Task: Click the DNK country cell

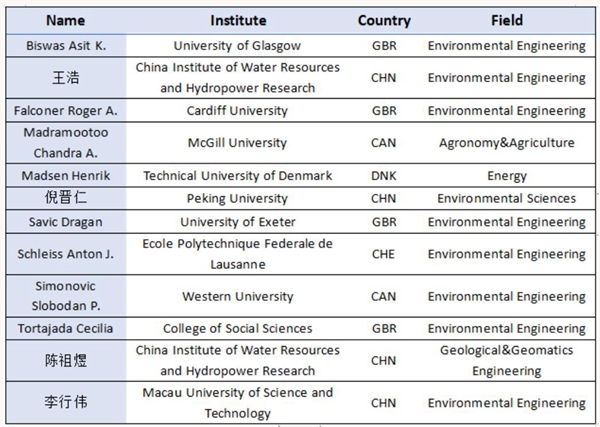Action: 384,175
